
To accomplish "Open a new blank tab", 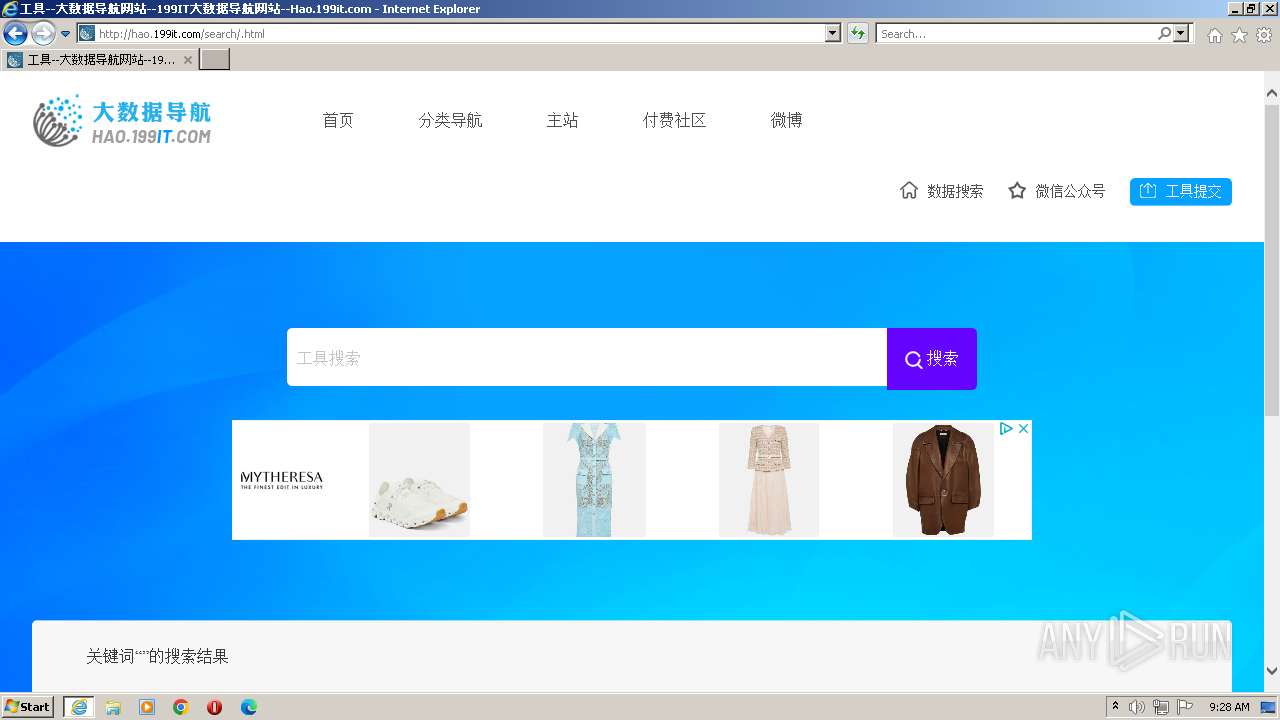I will 215,59.
